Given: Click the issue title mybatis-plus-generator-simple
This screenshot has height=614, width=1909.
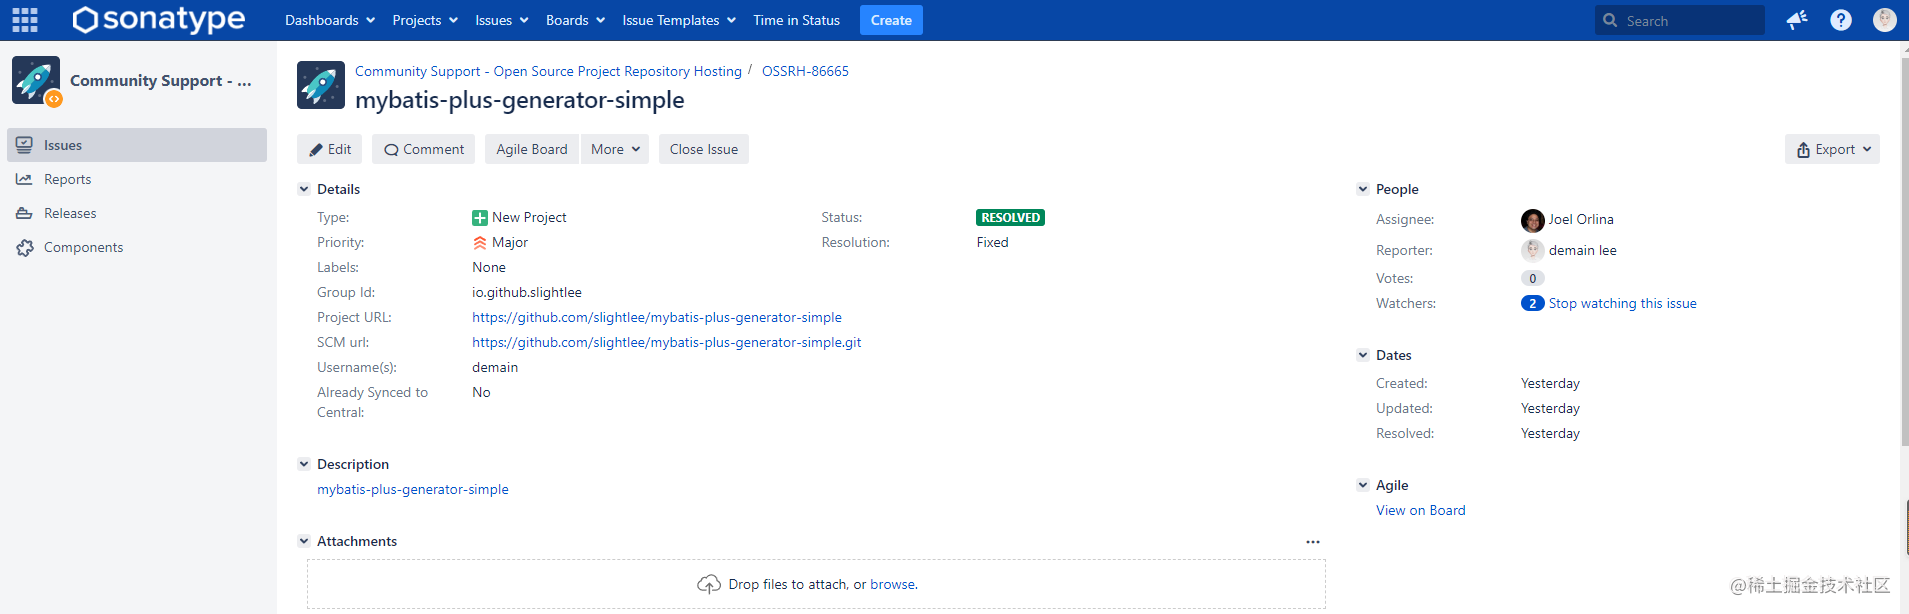Looking at the screenshot, I should pyautogui.click(x=520, y=100).
